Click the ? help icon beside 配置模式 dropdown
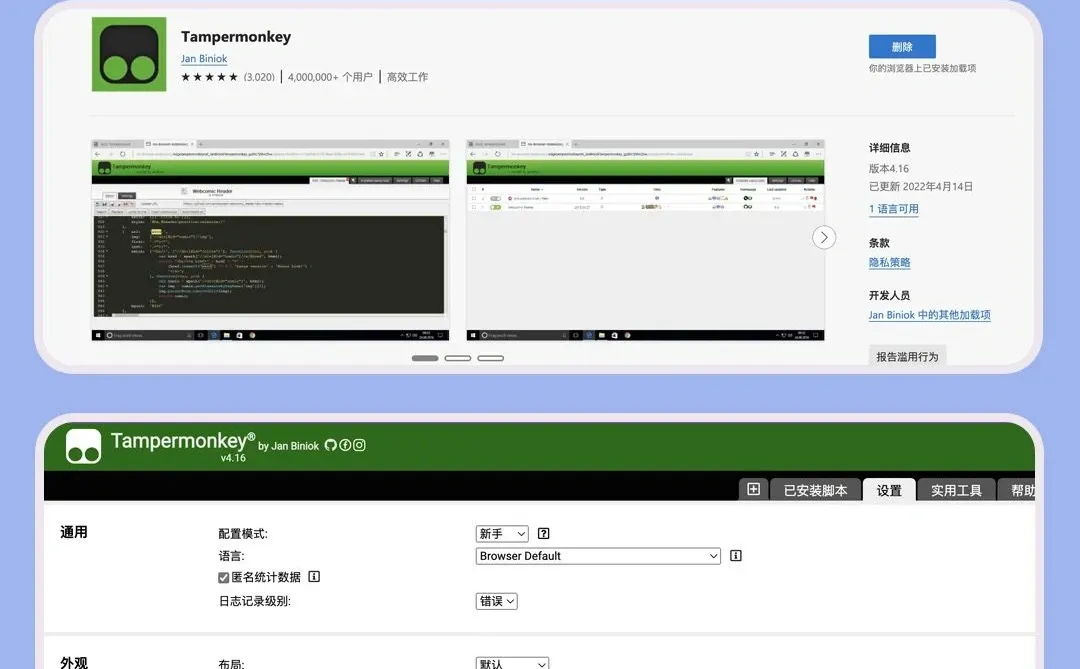Viewport: 1080px width, 669px height. 542,533
